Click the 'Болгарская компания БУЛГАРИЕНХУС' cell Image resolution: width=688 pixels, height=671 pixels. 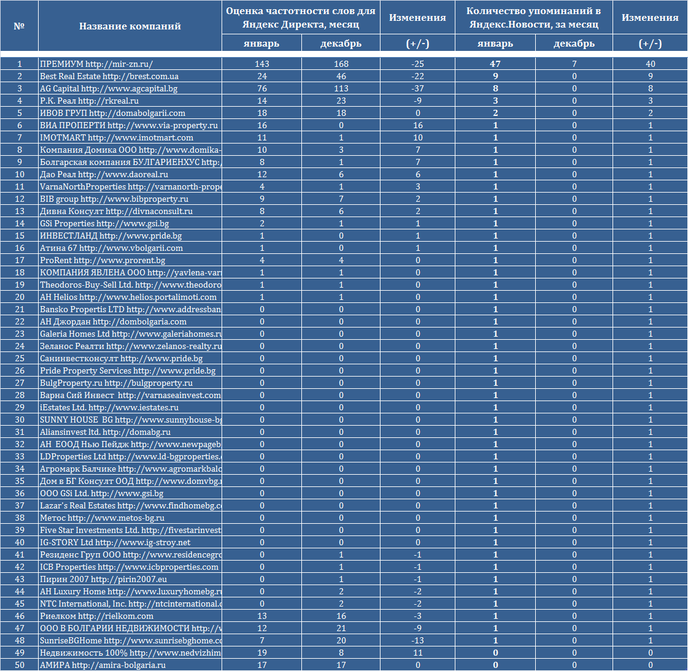coord(130,162)
